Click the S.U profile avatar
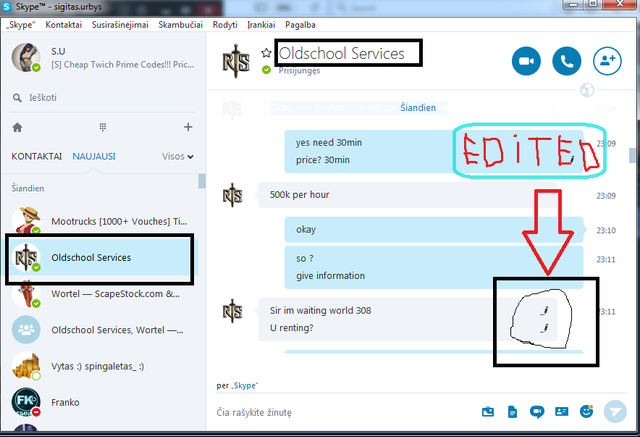The width and height of the screenshot is (640, 437). coord(26,58)
